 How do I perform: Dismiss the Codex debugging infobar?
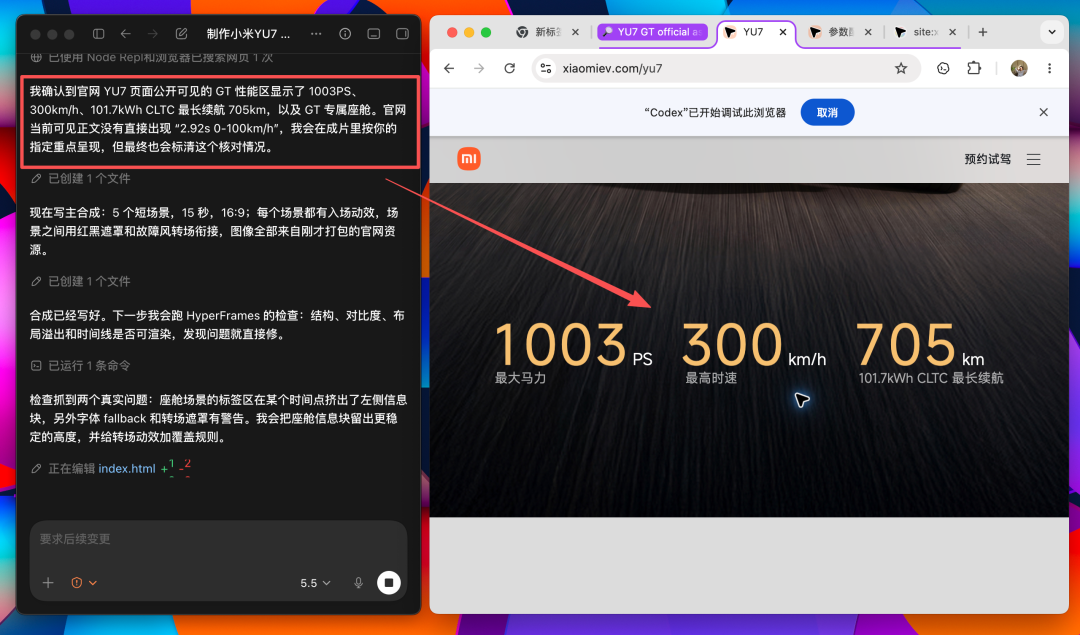click(x=1043, y=112)
